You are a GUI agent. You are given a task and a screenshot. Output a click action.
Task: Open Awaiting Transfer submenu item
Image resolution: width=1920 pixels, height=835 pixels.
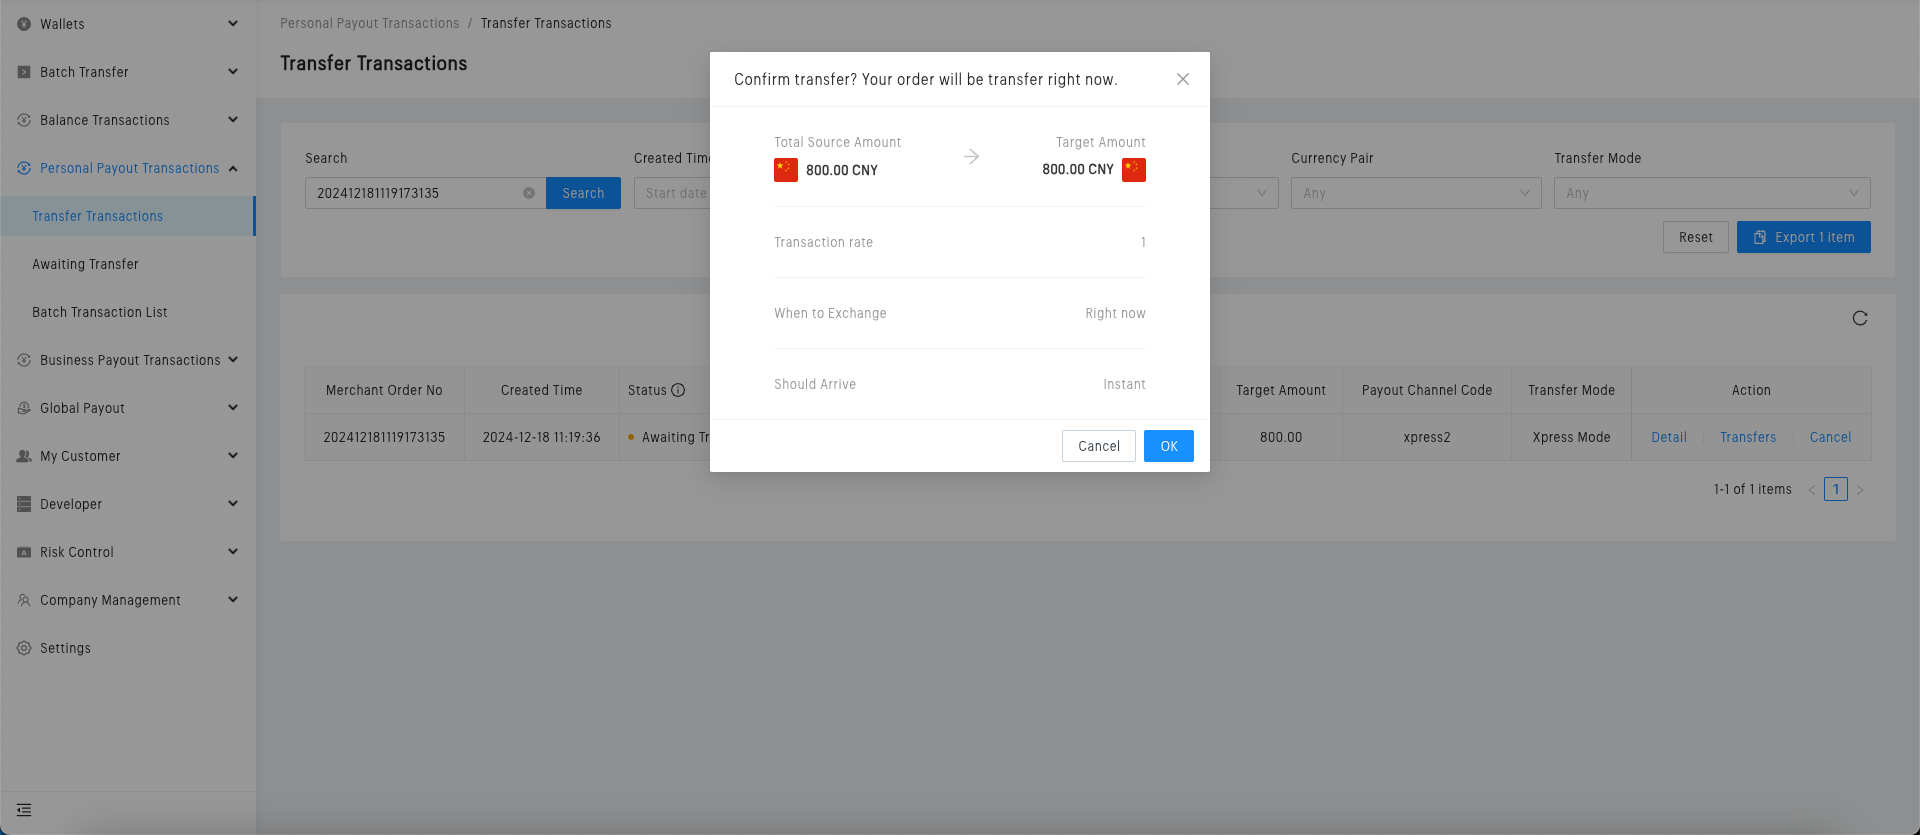pos(85,264)
